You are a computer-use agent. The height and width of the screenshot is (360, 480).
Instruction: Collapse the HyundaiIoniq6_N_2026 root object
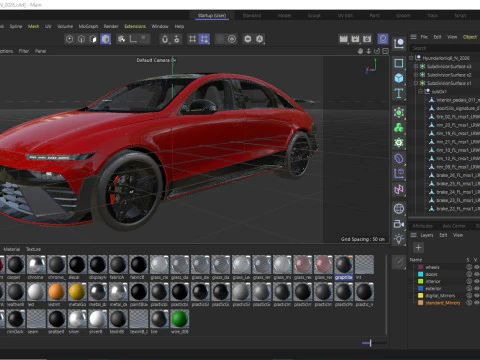coord(411,58)
